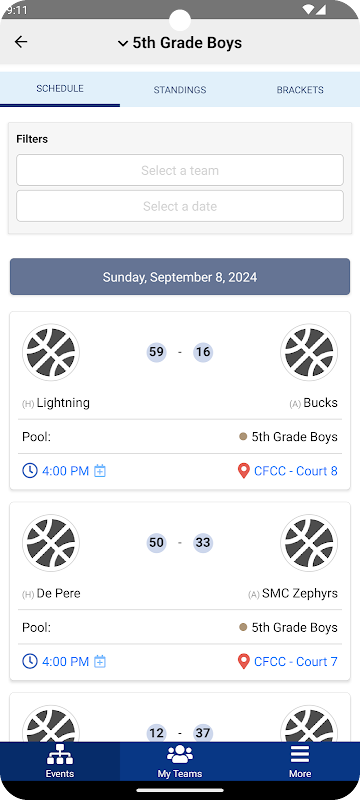Switch to the Brackets tab
Viewport: 360px width, 800px height.
pos(300,90)
